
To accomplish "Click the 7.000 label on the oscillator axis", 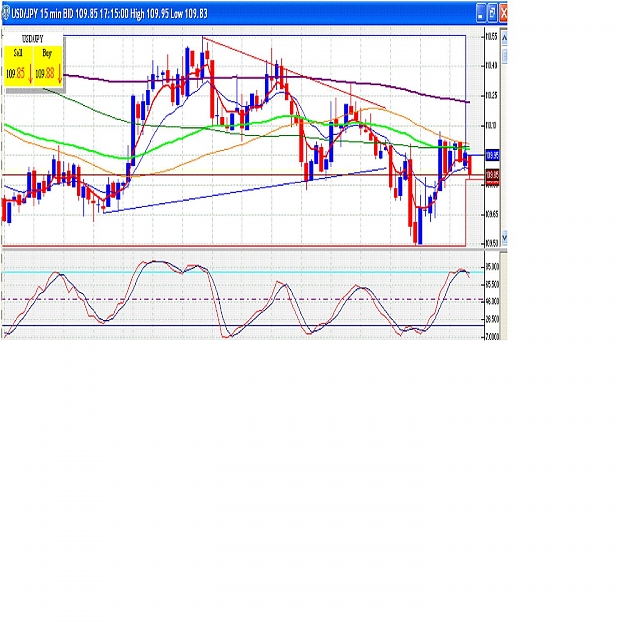I will pos(493,336).
